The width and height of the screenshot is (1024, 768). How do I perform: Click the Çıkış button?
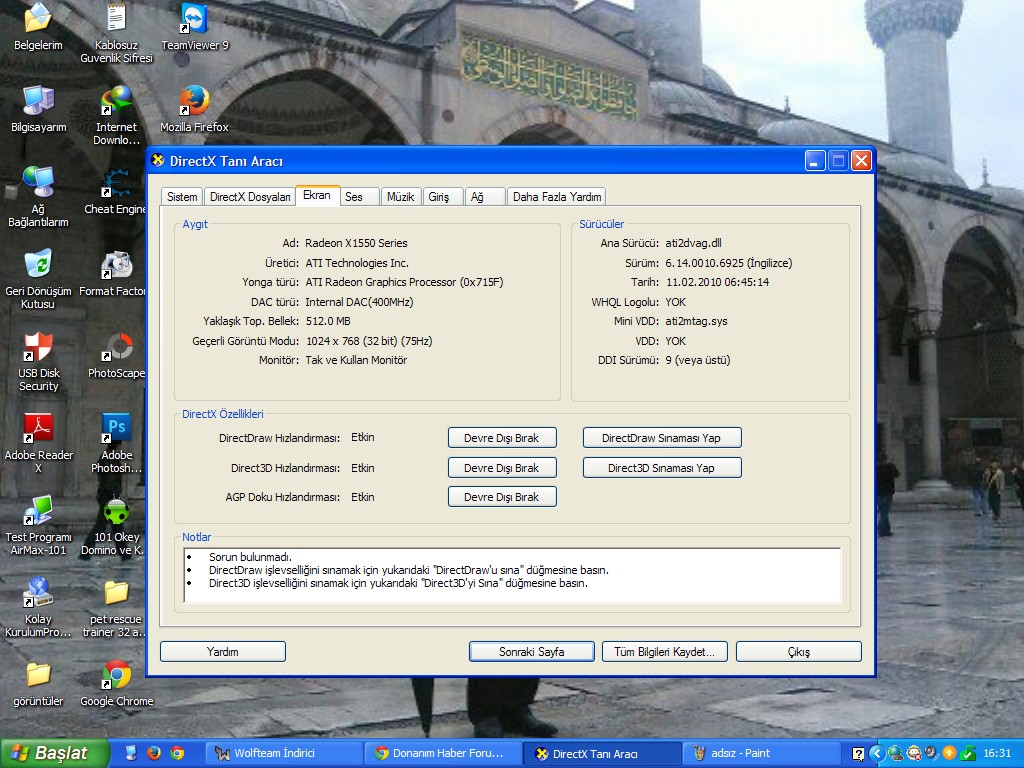pos(799,652)
